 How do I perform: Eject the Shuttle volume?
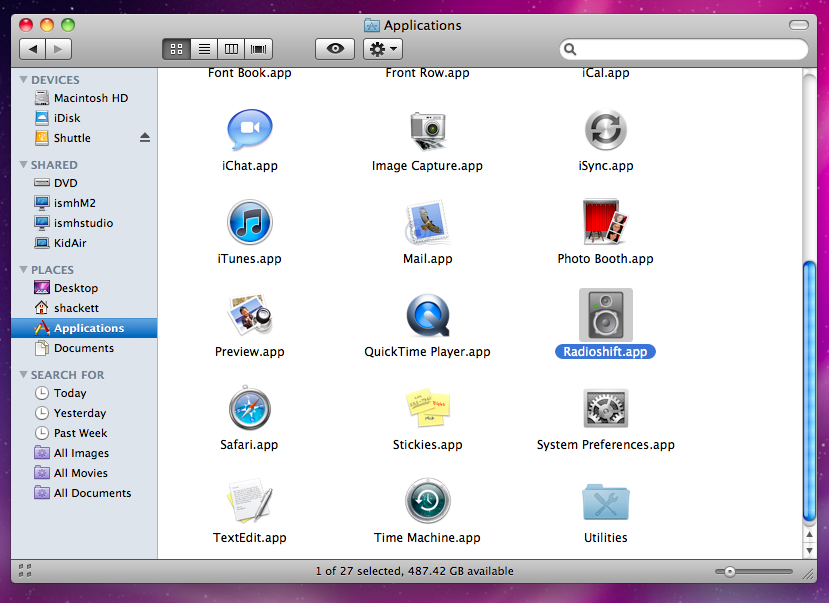pos(145,138)
